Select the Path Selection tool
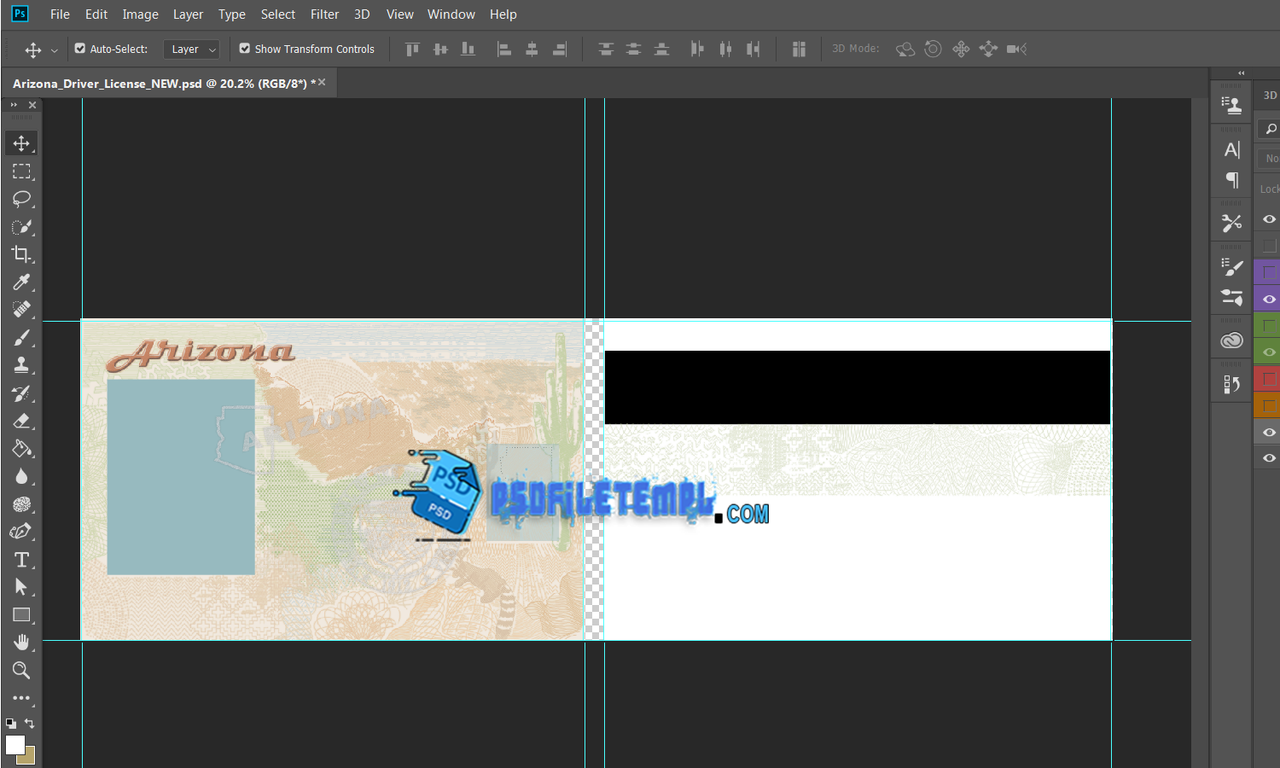 pyautogui.click(x=21, y=587)
